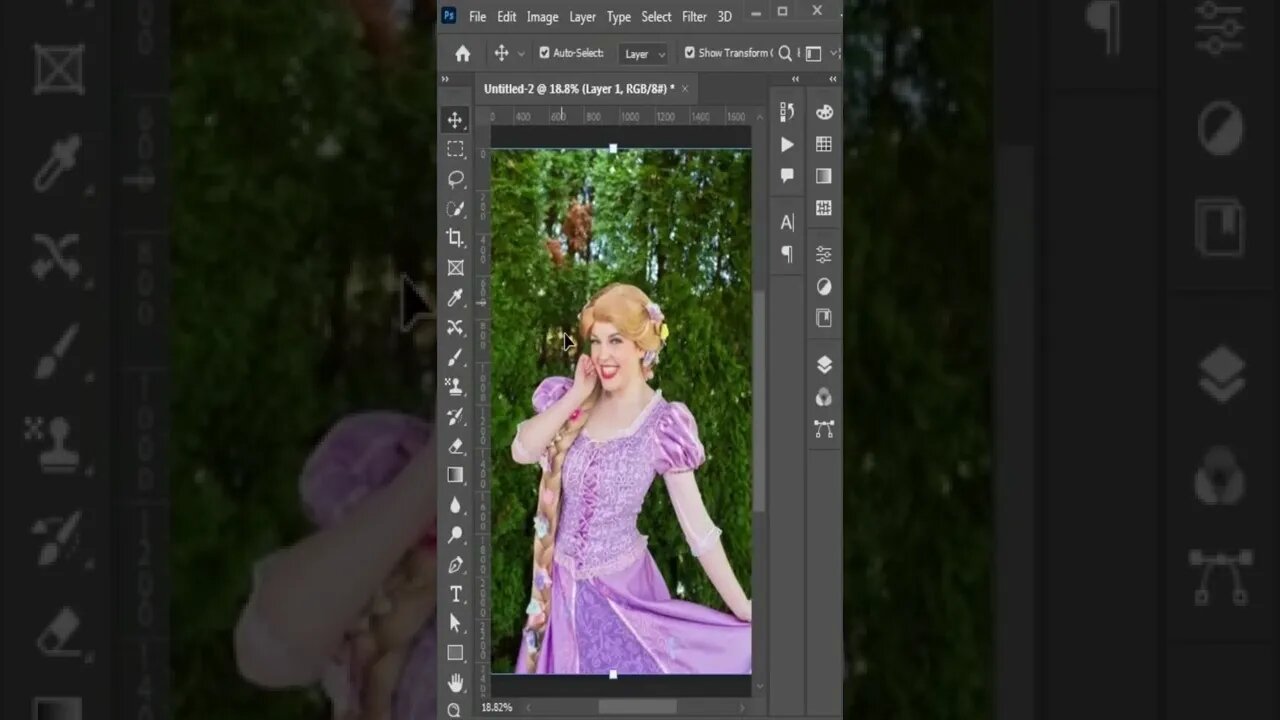Select the History Brush tool

tap(455, 416)
